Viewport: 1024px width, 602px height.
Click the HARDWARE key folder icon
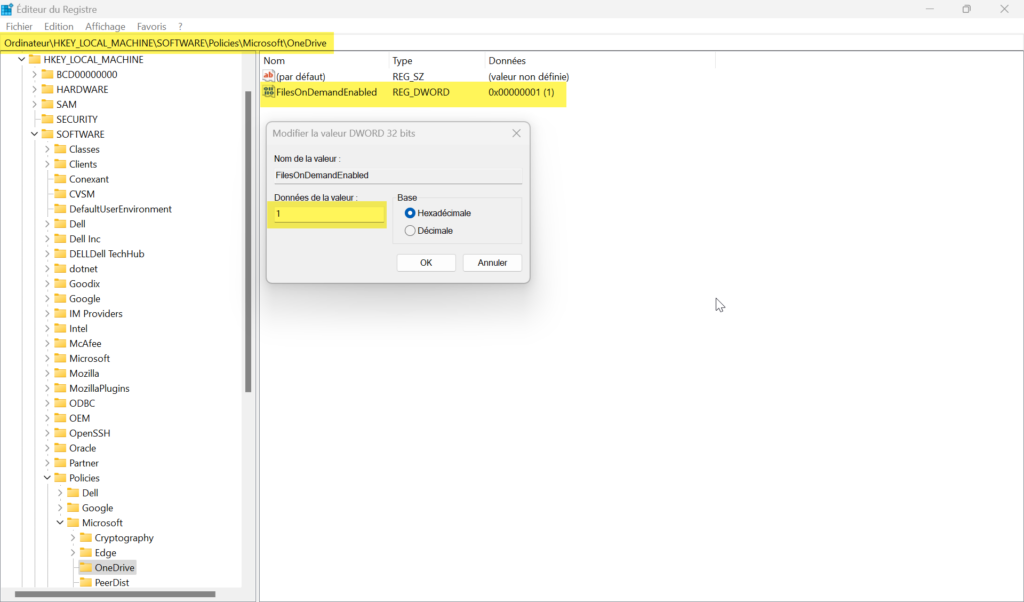47,89
